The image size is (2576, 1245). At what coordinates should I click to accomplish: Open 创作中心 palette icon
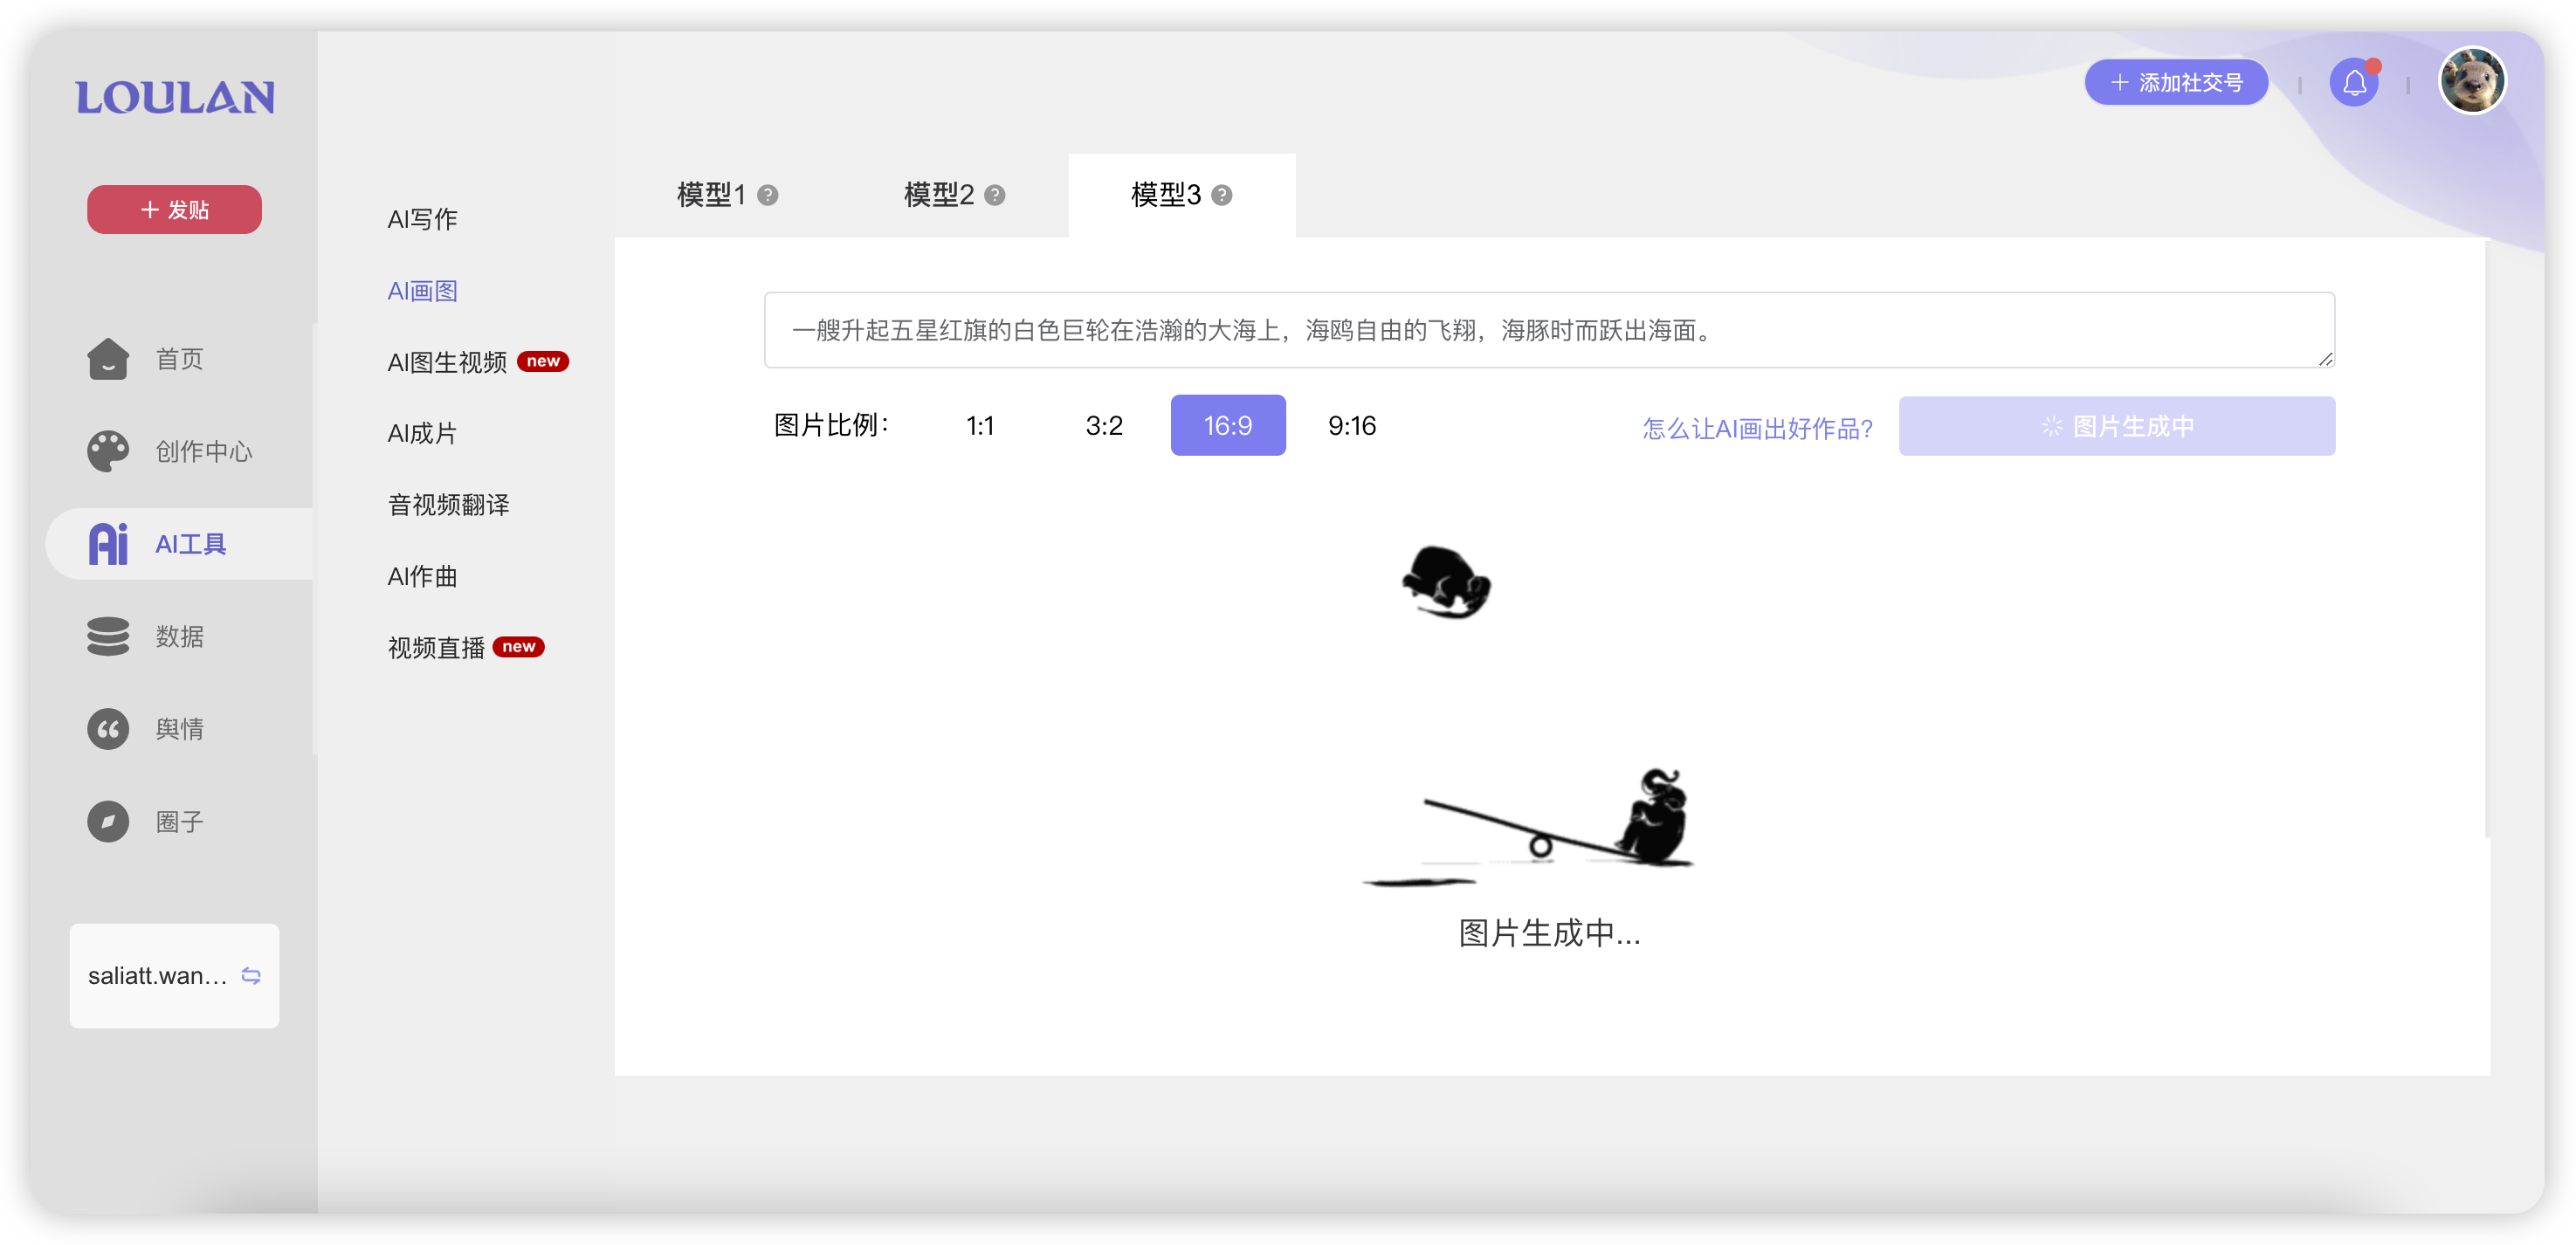tap(108, 451)
